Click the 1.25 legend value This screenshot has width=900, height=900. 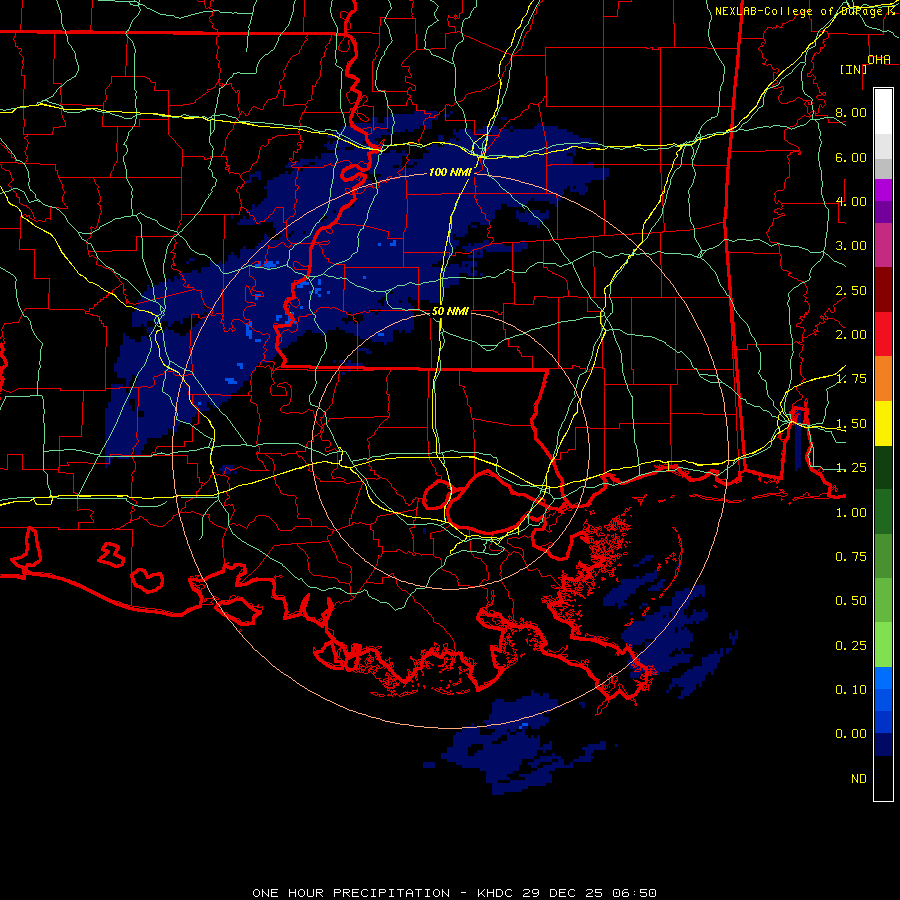coord(851,468)
